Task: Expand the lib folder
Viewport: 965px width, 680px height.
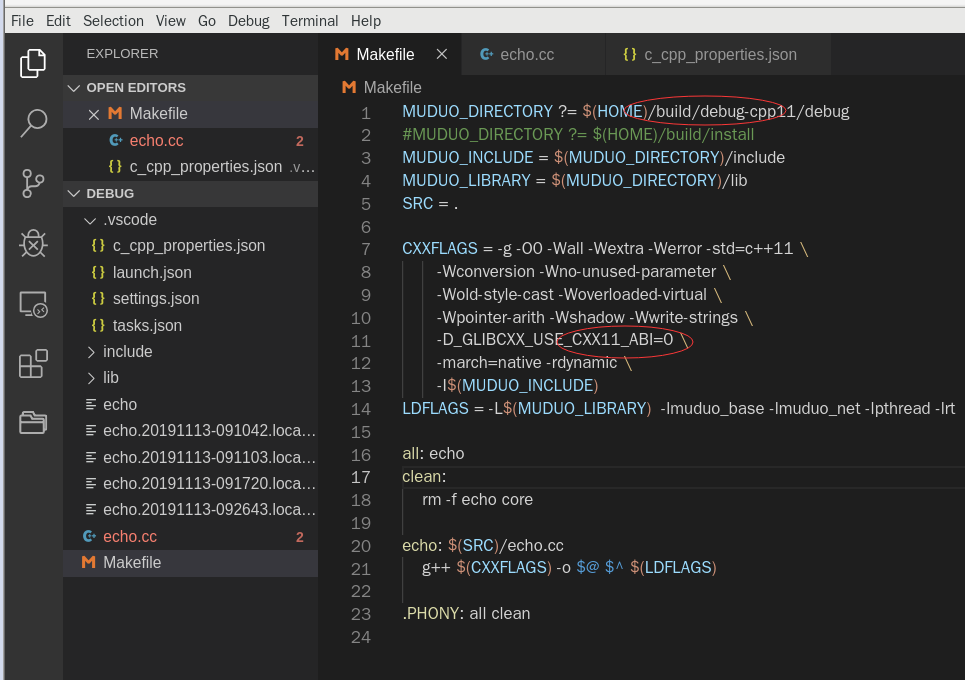Action: [x=110, y=378]
